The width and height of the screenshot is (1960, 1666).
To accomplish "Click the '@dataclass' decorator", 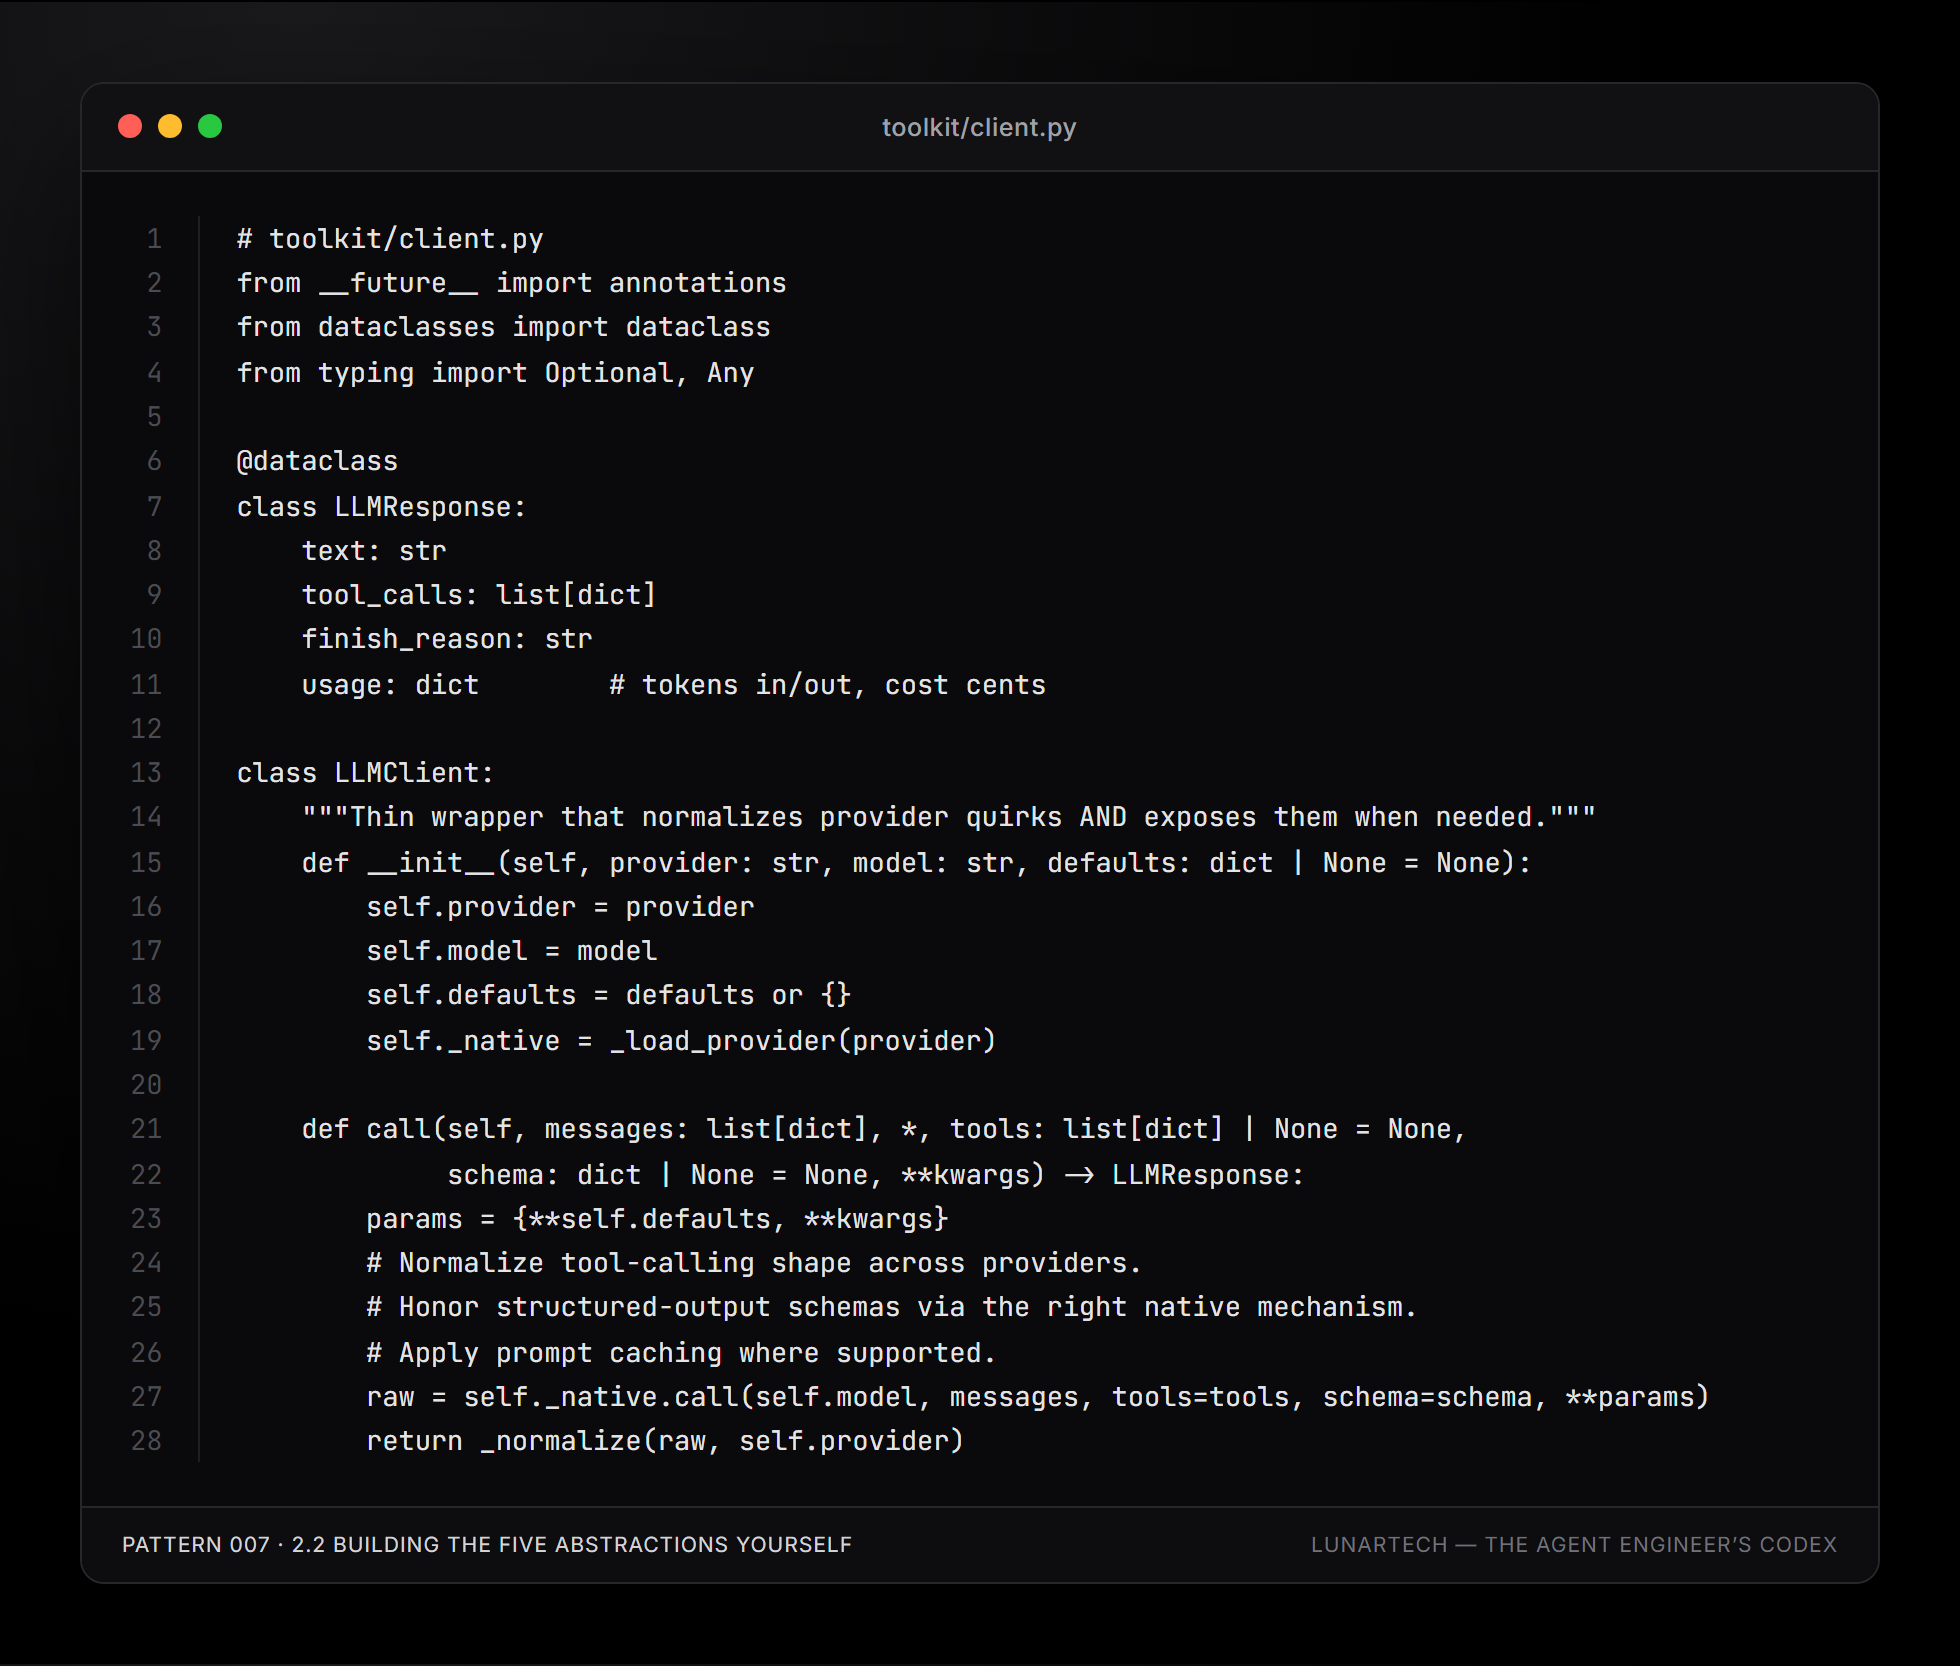I will click(x=317, y=461).
